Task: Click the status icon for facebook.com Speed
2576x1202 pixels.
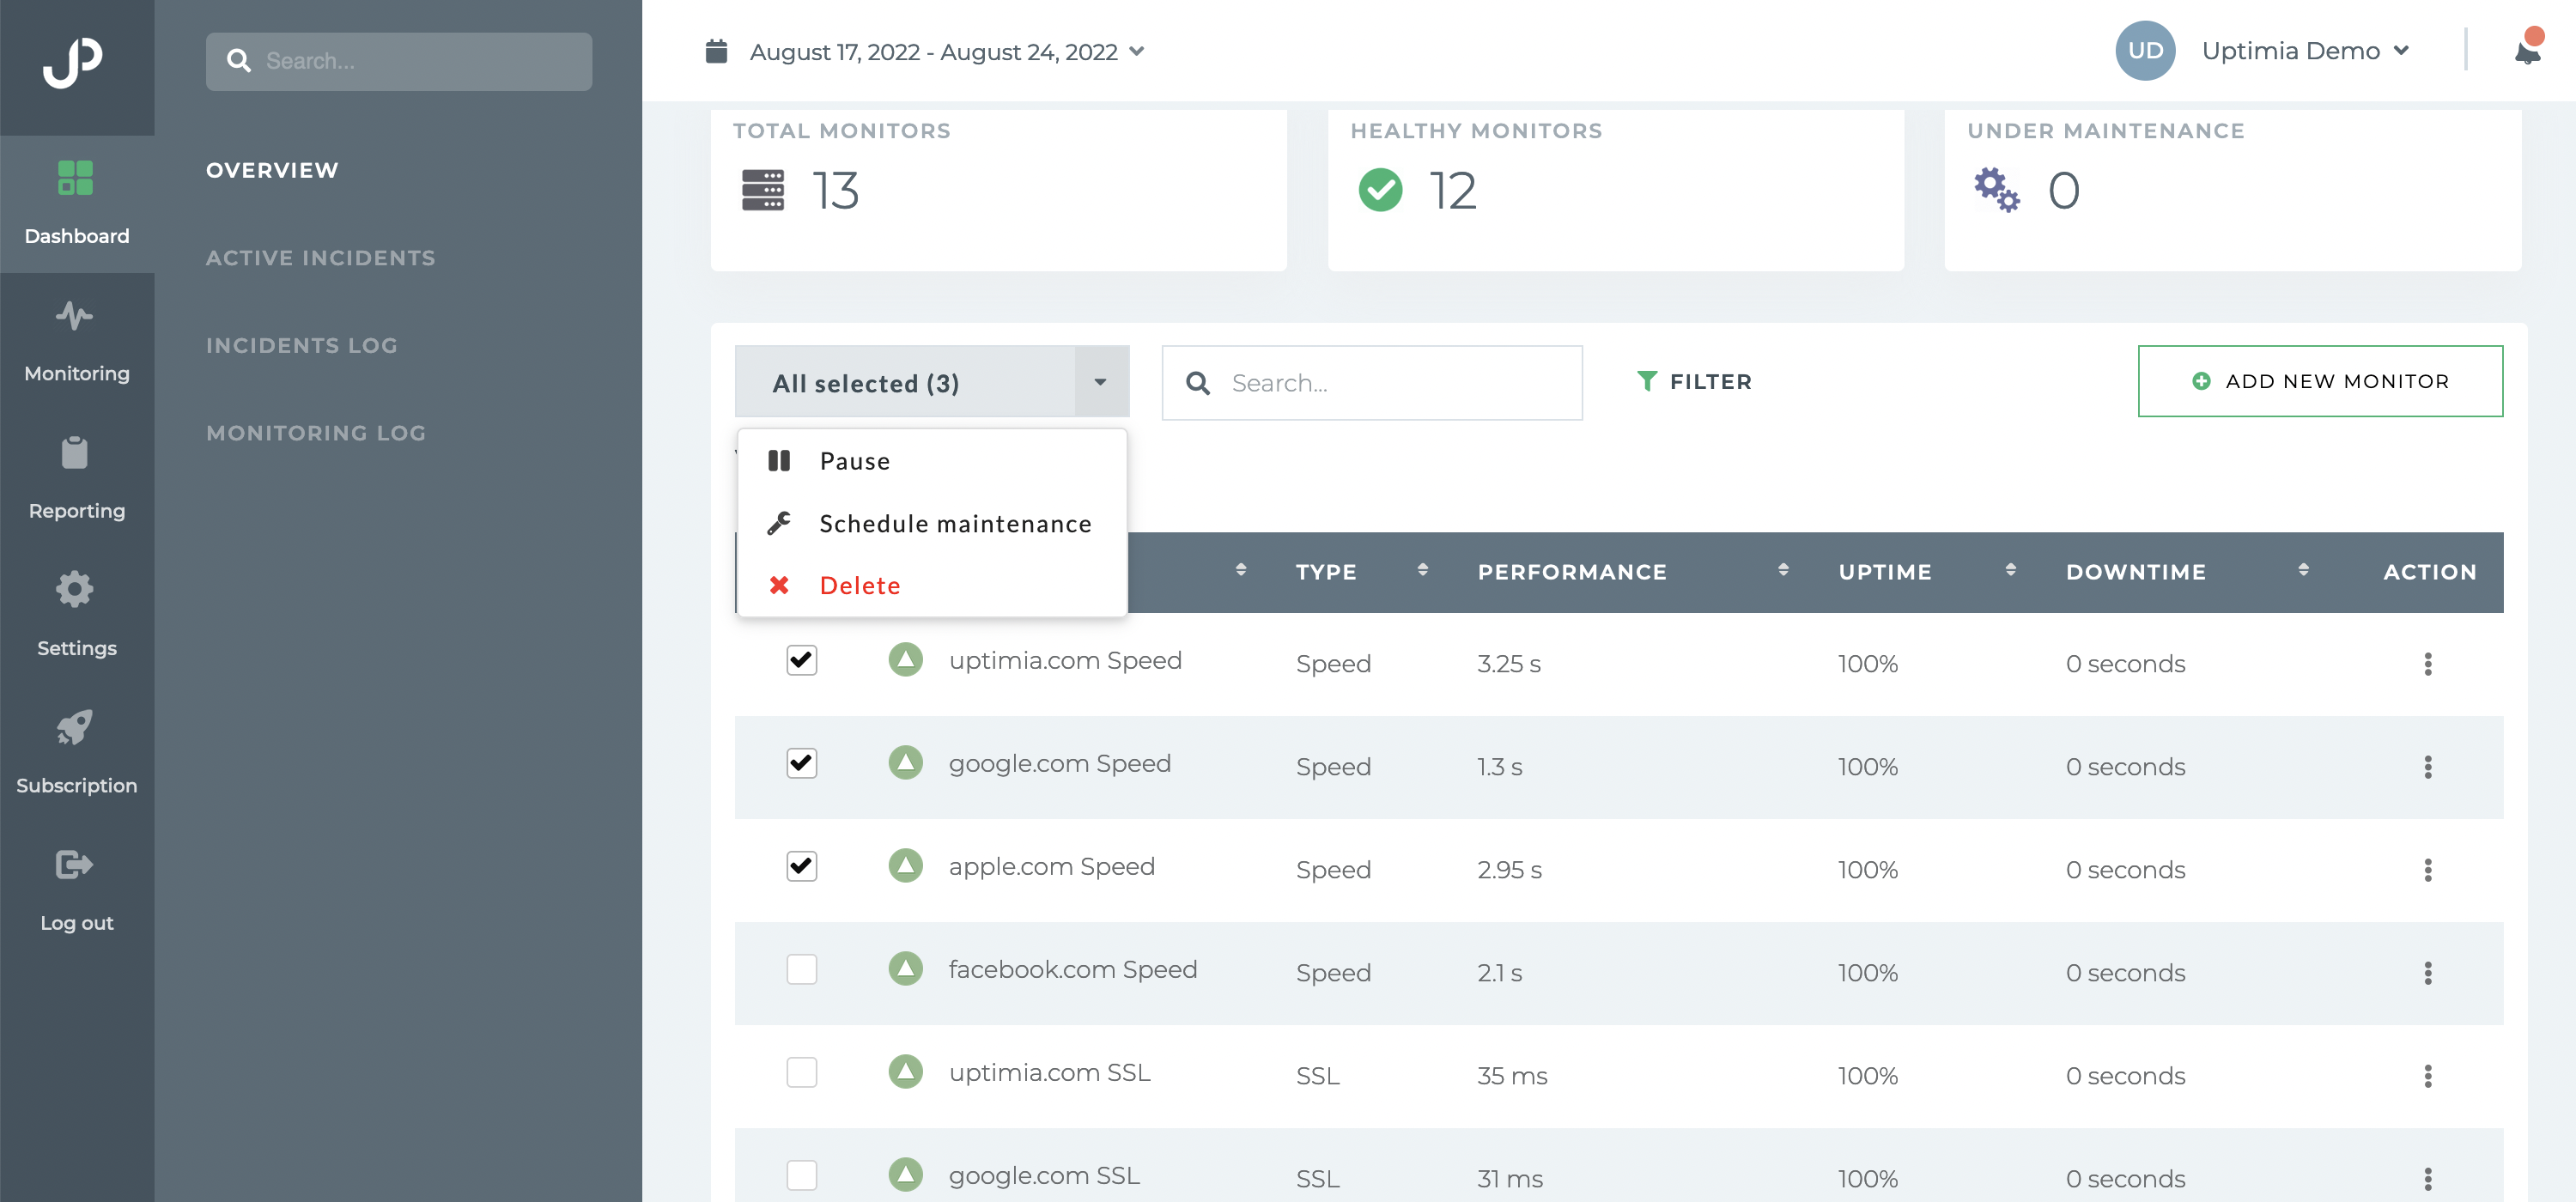Action: click(x=905, y=969)
